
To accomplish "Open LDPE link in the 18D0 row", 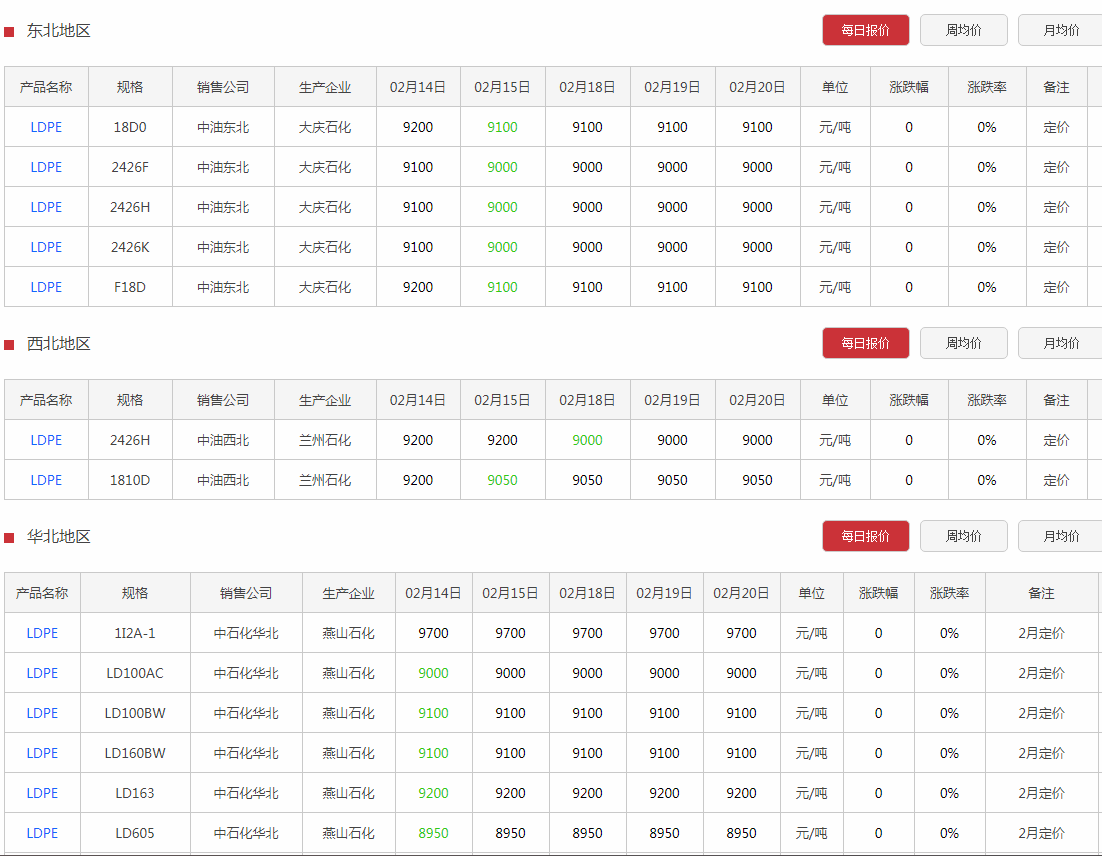I will click(46, 127).
